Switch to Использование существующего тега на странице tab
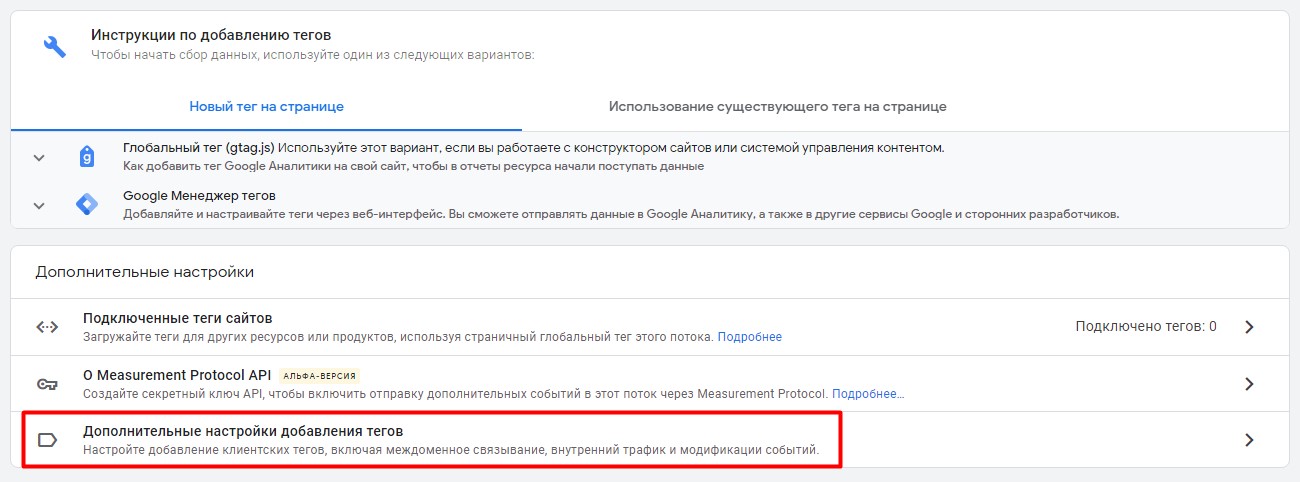 click(777, 106)
